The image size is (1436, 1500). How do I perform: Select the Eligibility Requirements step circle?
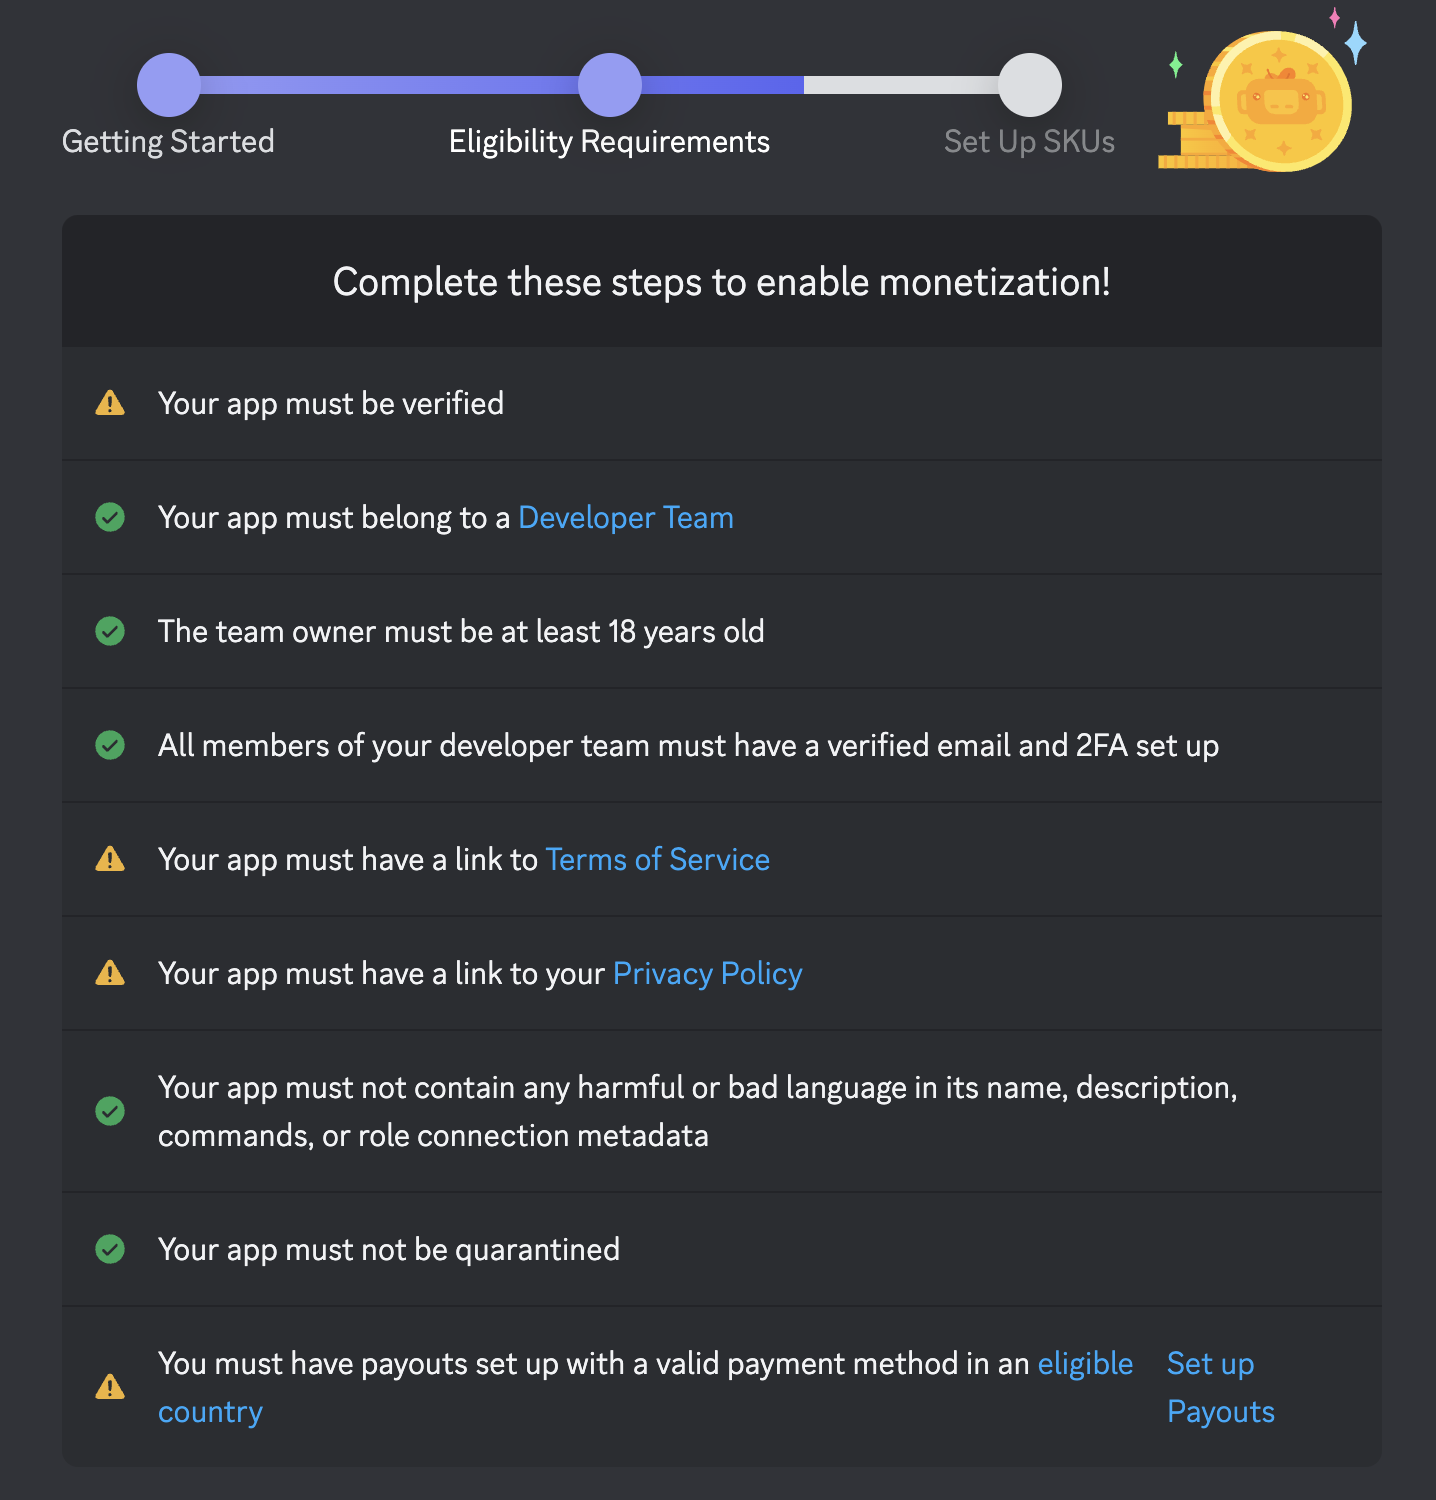pos(610,85)
